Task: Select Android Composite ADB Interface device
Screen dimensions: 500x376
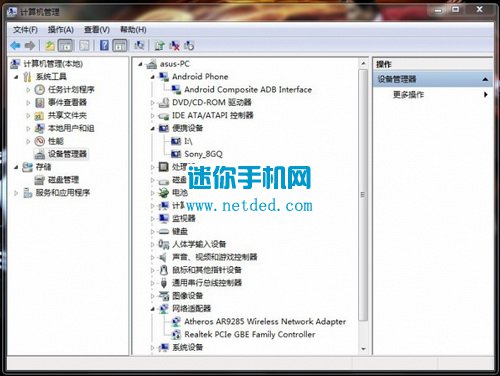Action: tap(248, 89)
